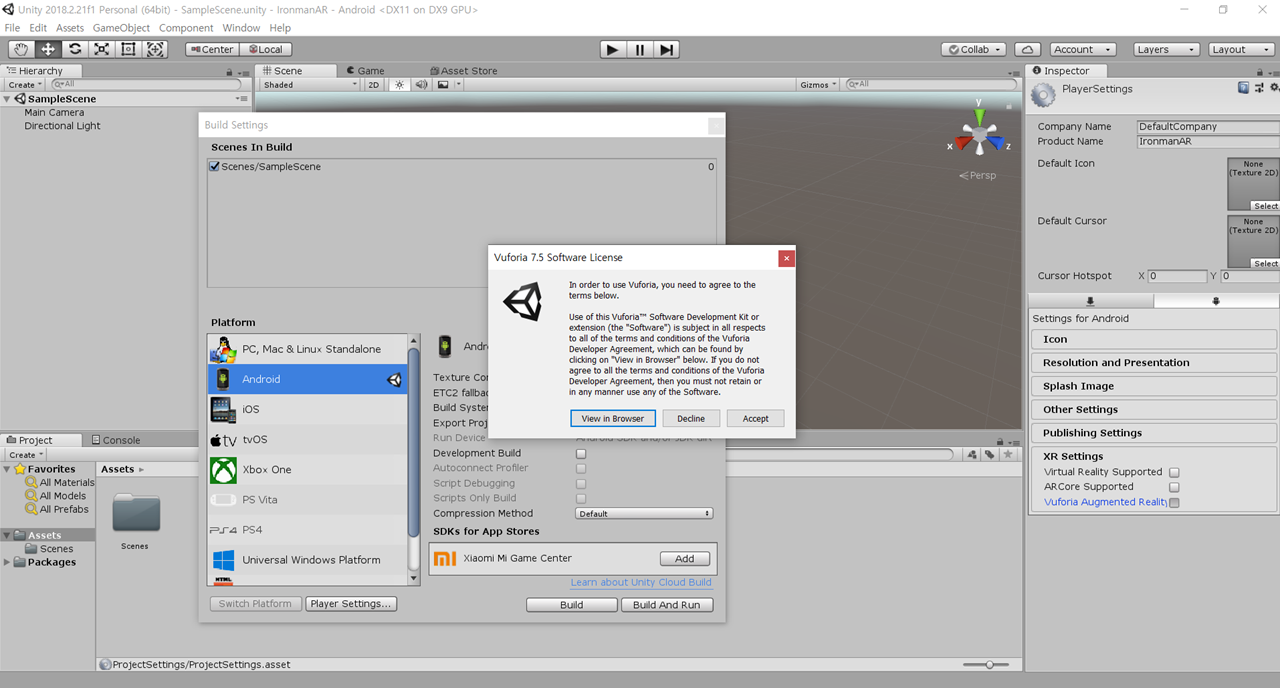Viewport: 1280px width, 688px height.
Task: Click the Project icon size slider
Action: [x=988, y=665]
